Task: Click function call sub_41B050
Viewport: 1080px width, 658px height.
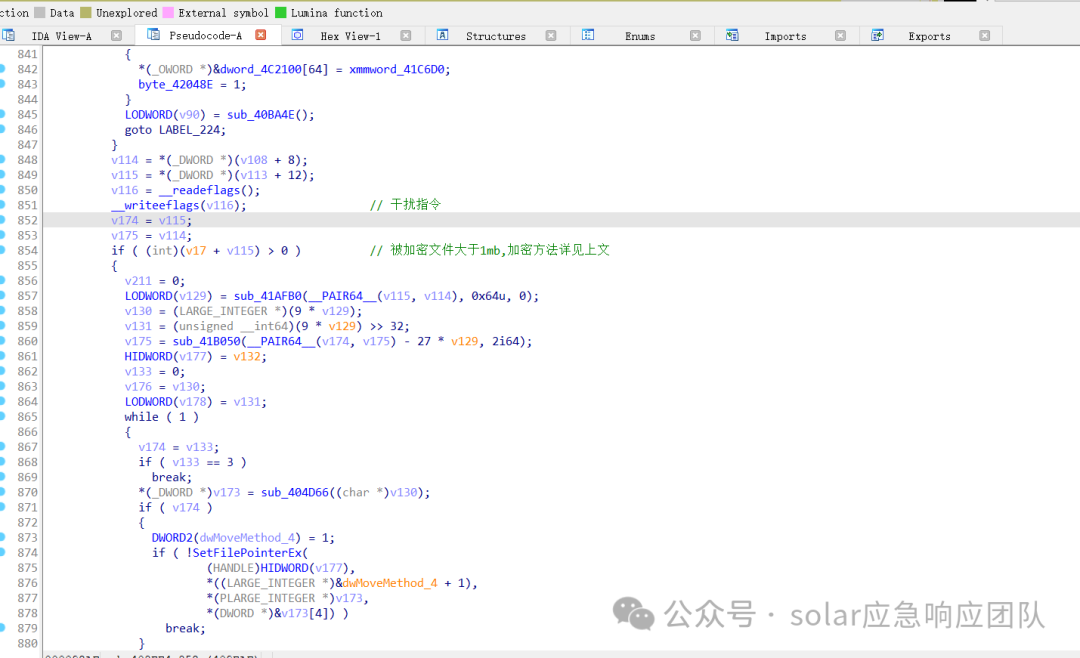Action: point(207,341)
